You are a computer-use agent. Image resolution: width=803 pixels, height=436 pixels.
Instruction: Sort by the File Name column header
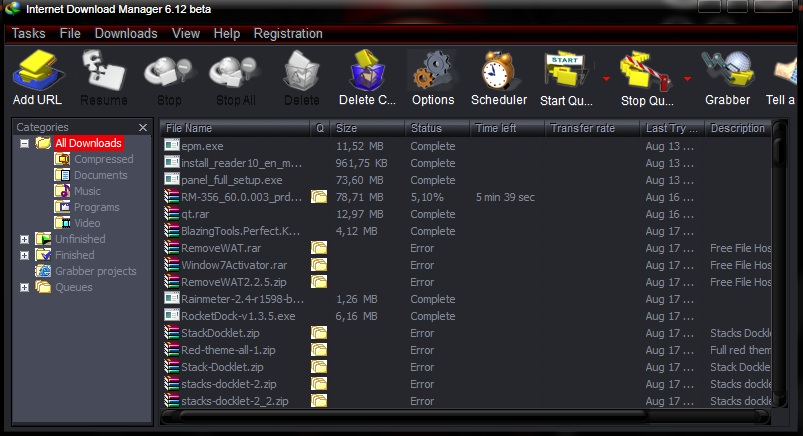(x=235, y=128)
